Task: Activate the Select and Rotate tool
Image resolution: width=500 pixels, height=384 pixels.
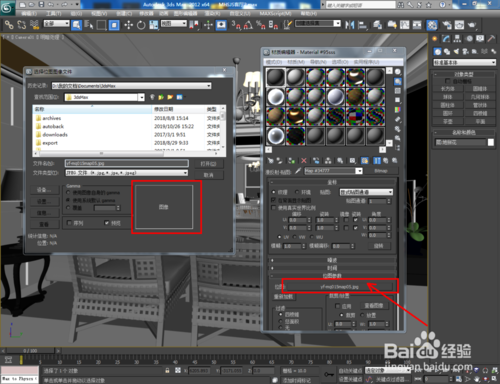Action: point(141,25)
